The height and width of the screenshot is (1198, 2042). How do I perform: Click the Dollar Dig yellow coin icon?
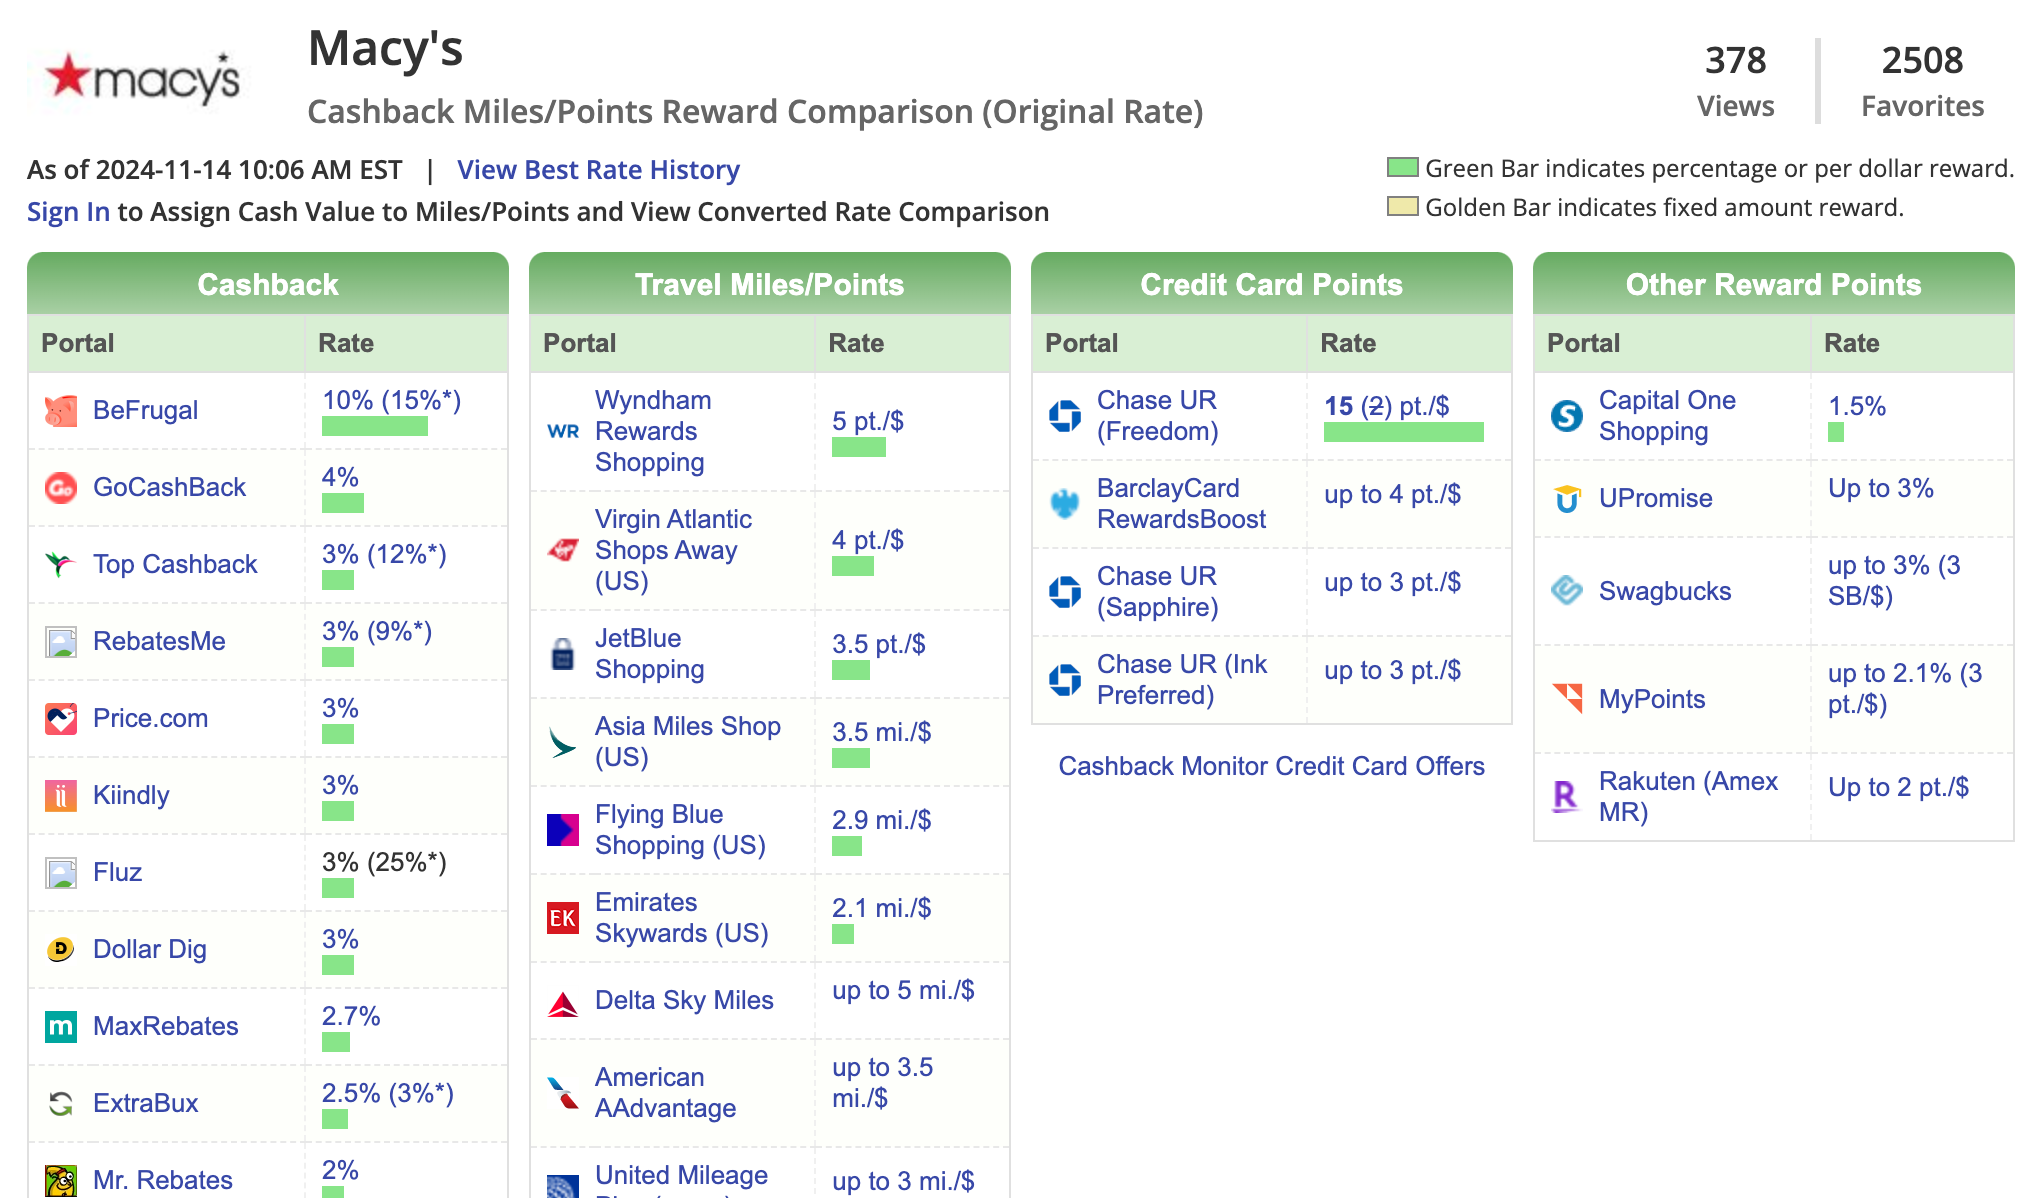click(x=61, y=950)
